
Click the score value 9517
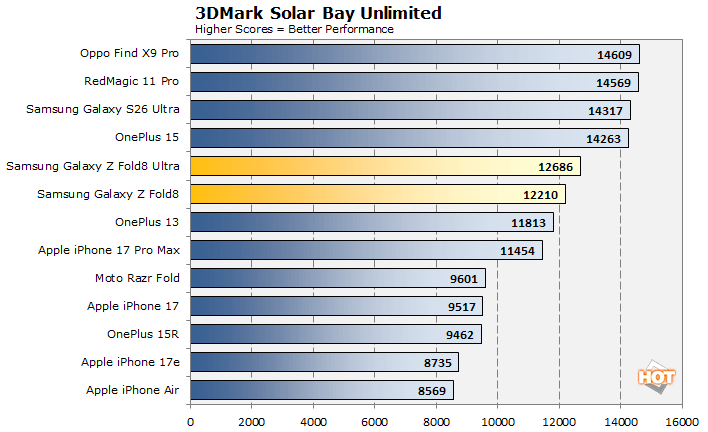(462, 307)
